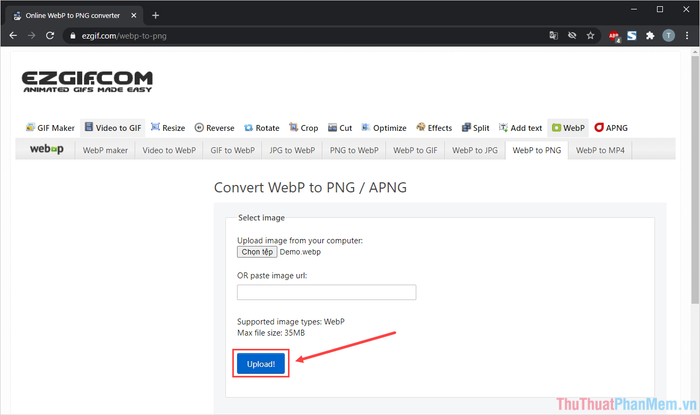This screenshot has height=415, width=700.
Task: Close the Online WebP to PNG converter tab
Action: 133,15
